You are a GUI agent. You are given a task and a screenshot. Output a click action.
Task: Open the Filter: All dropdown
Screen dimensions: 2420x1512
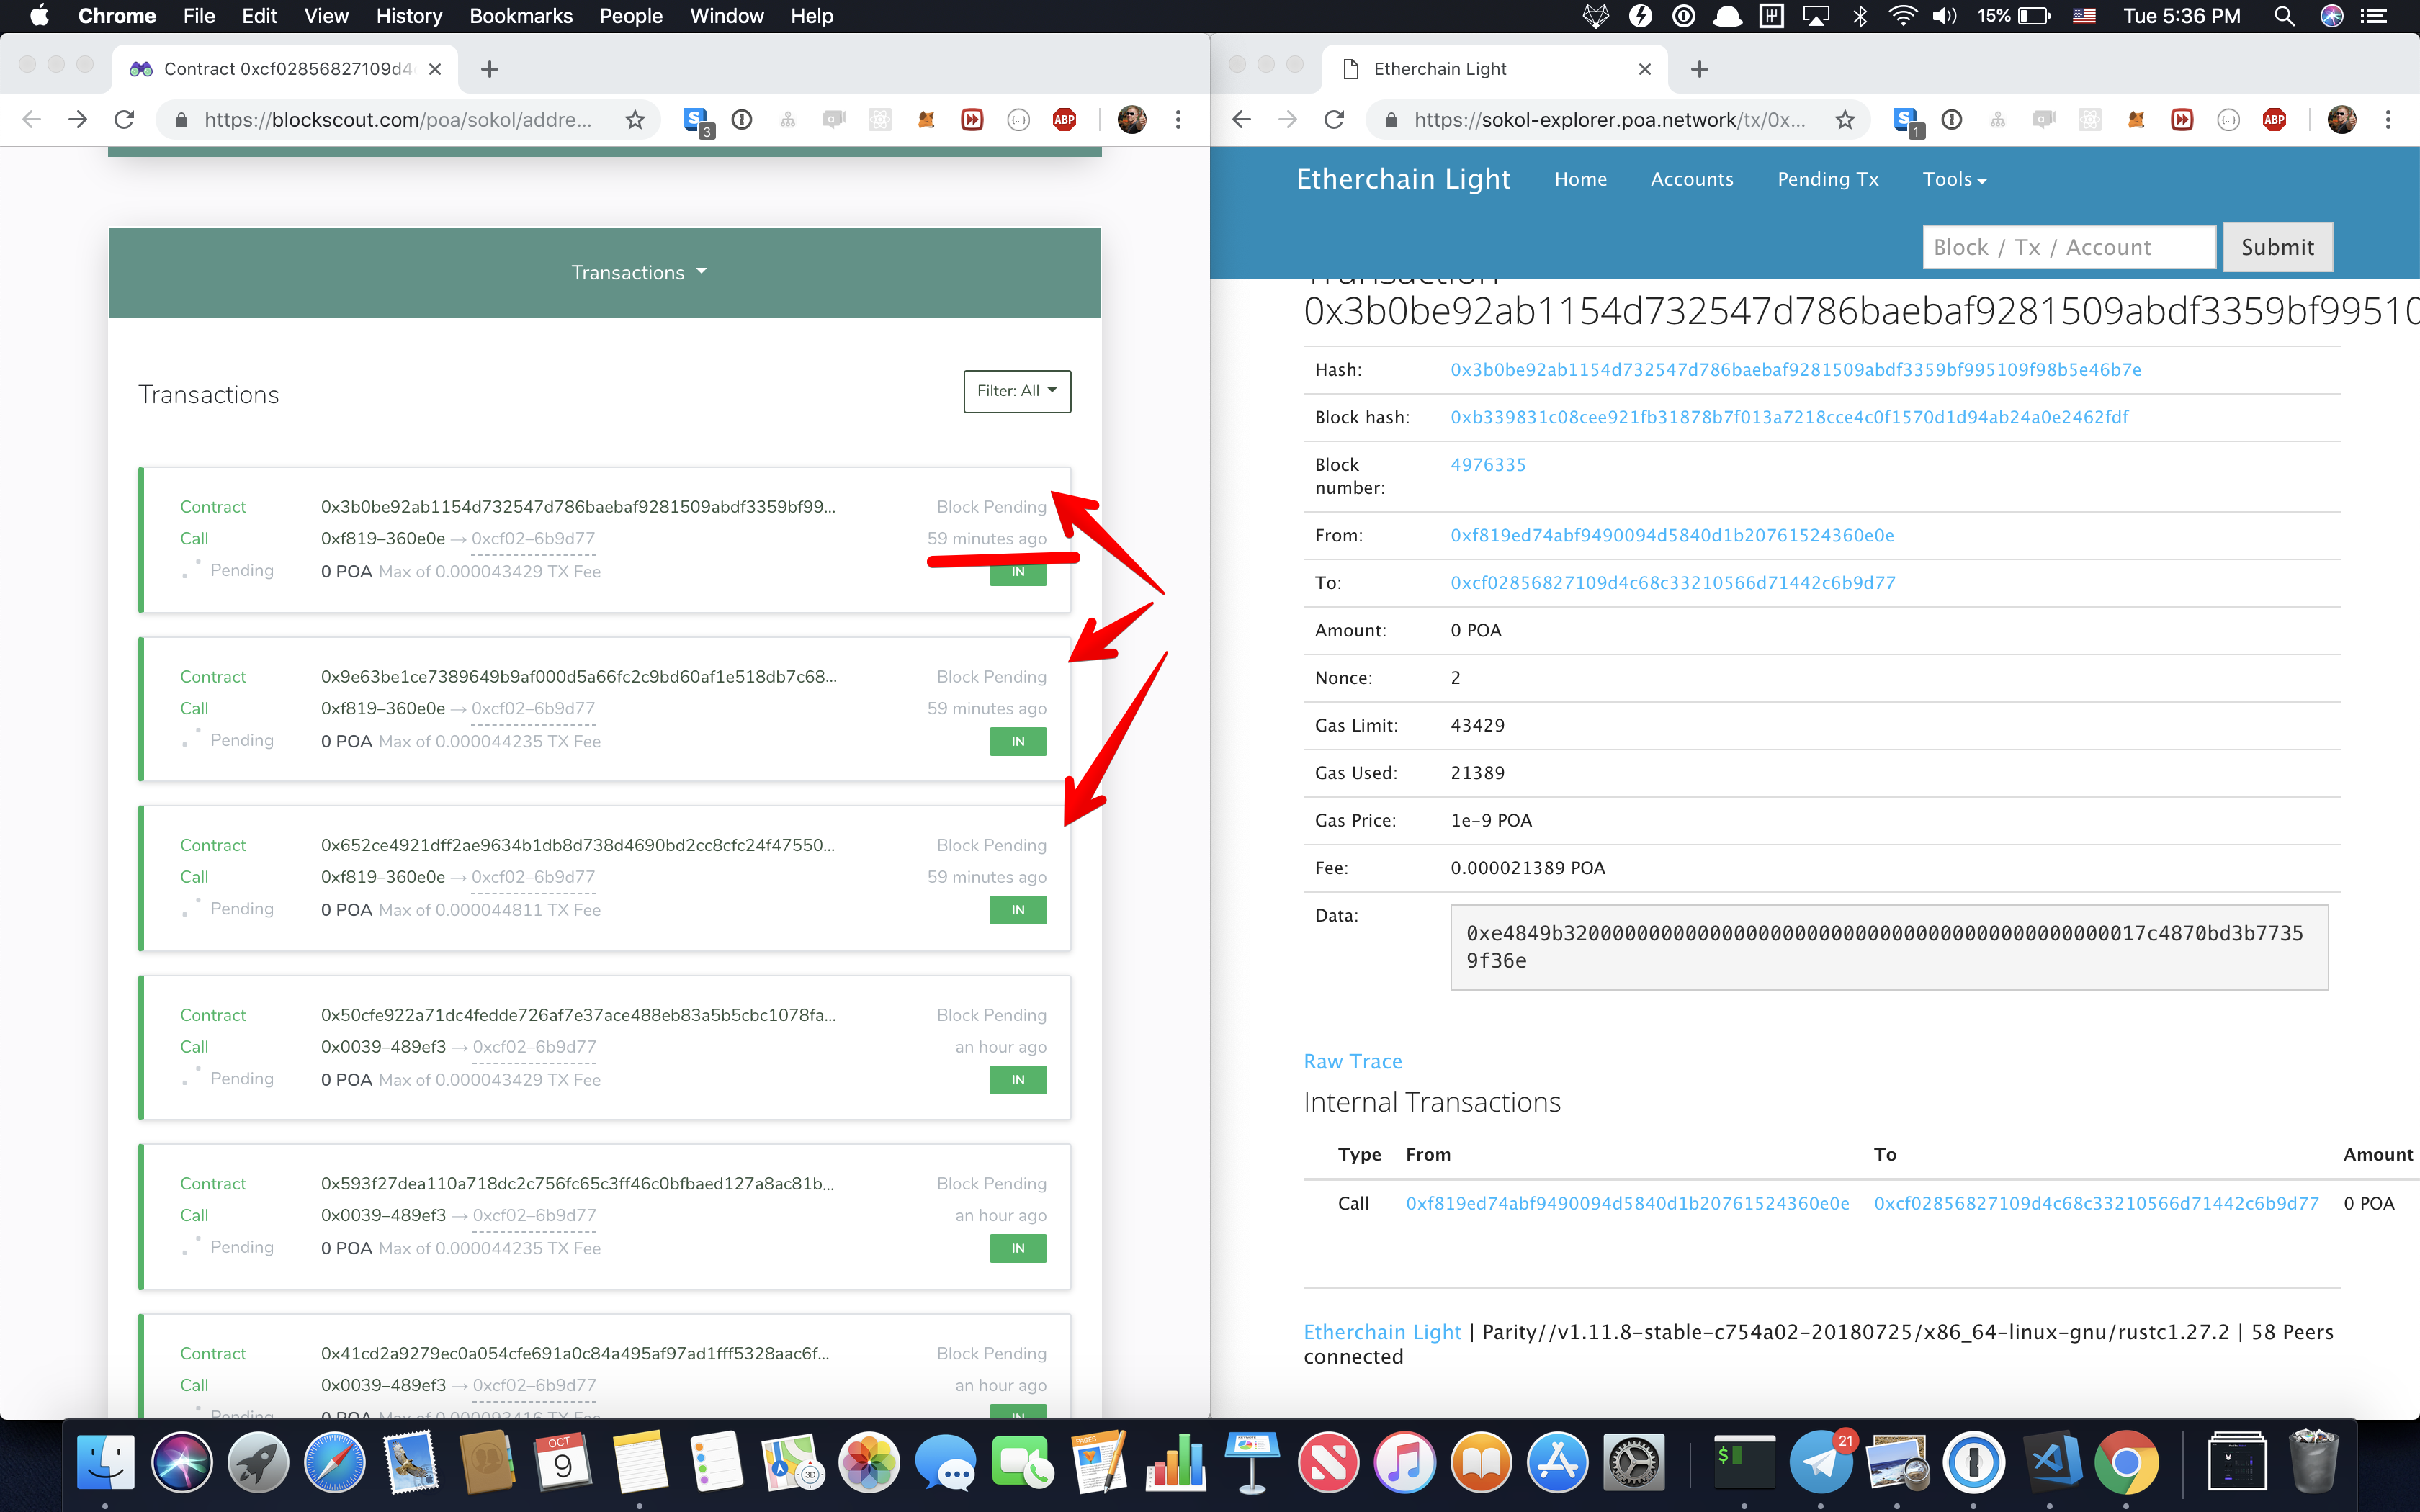point(1016,391)
